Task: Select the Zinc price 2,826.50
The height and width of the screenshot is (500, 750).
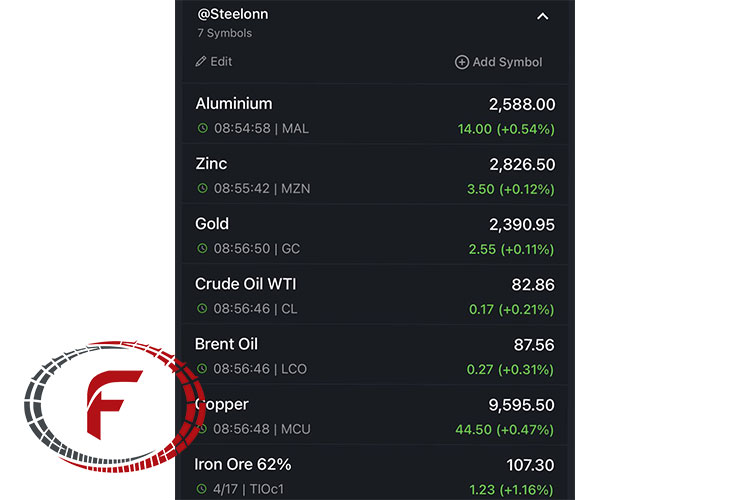Action: (x=522, y=165)
